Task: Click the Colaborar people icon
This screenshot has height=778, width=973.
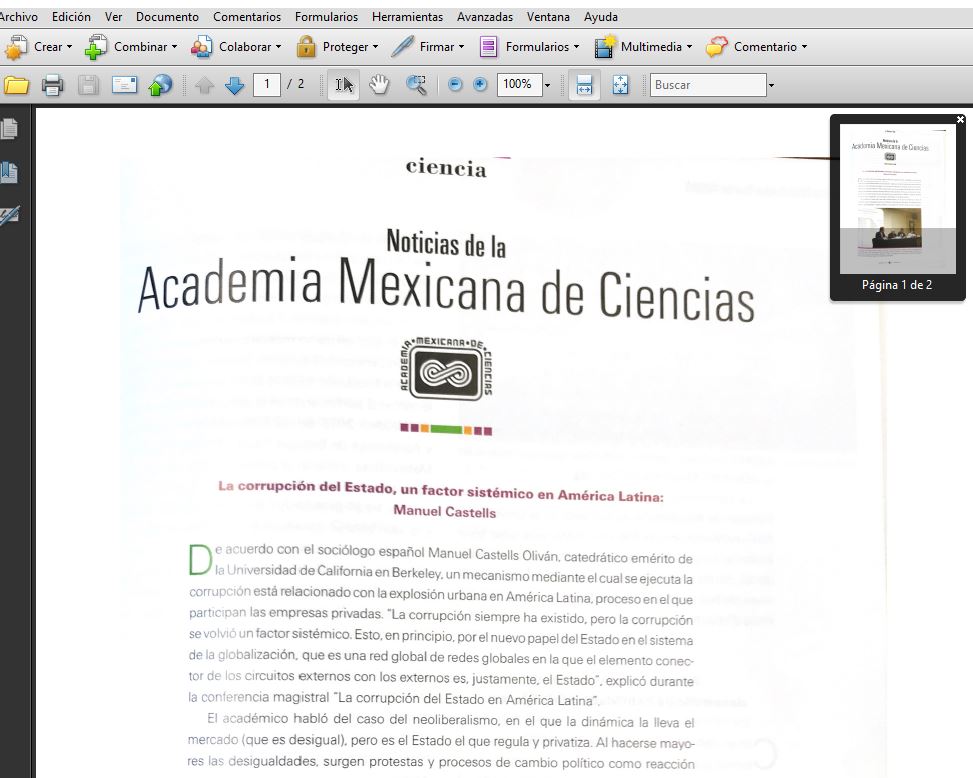Action: (x=201, y=47)
